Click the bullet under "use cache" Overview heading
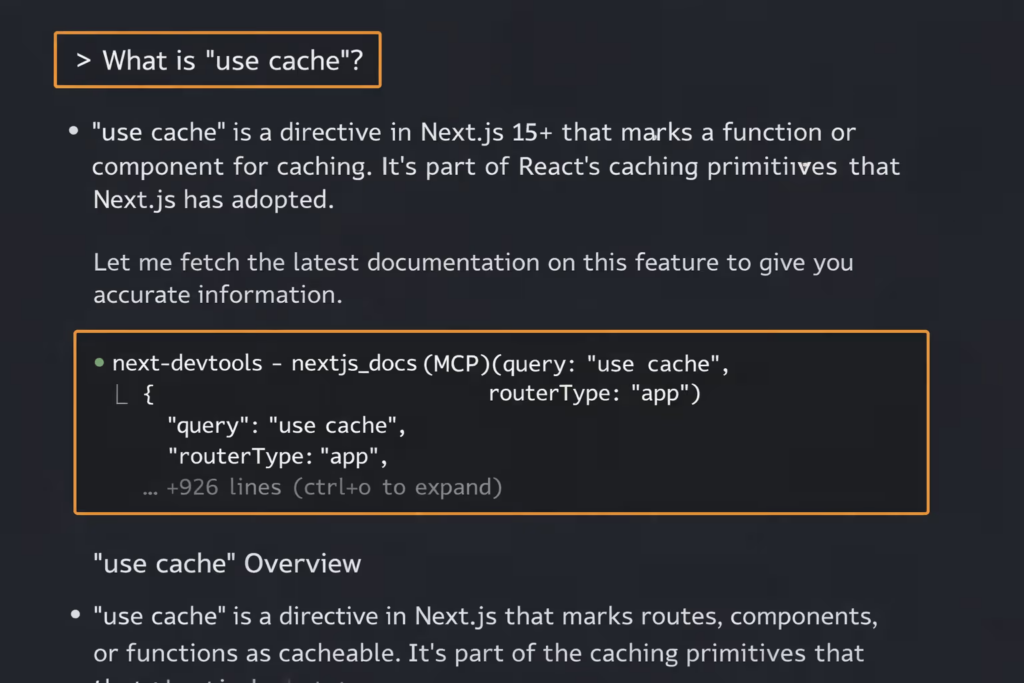The height and width of the screenshot is (683, 1024). 73,615
